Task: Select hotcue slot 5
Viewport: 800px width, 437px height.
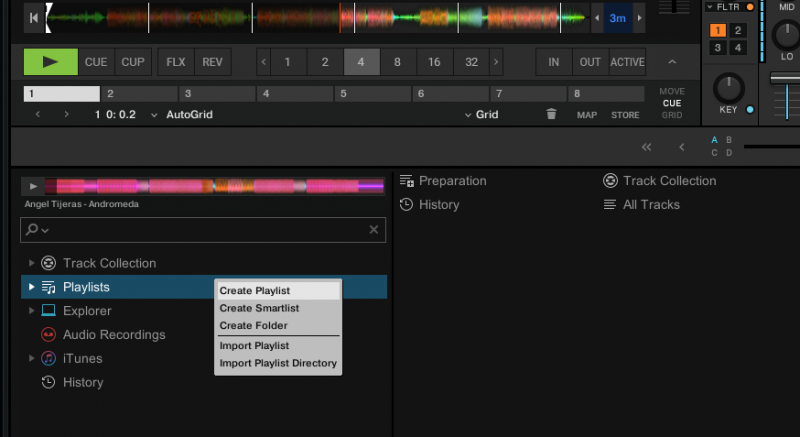Action: 373,93
